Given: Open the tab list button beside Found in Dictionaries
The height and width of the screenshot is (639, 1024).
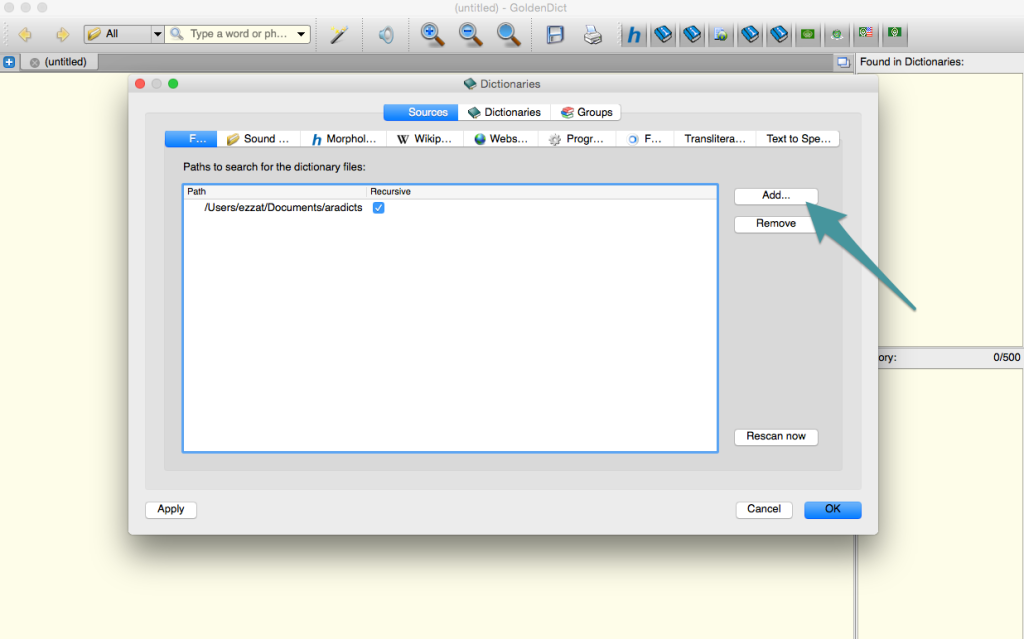Looking at the screenshot, I should tap(843, 62).
